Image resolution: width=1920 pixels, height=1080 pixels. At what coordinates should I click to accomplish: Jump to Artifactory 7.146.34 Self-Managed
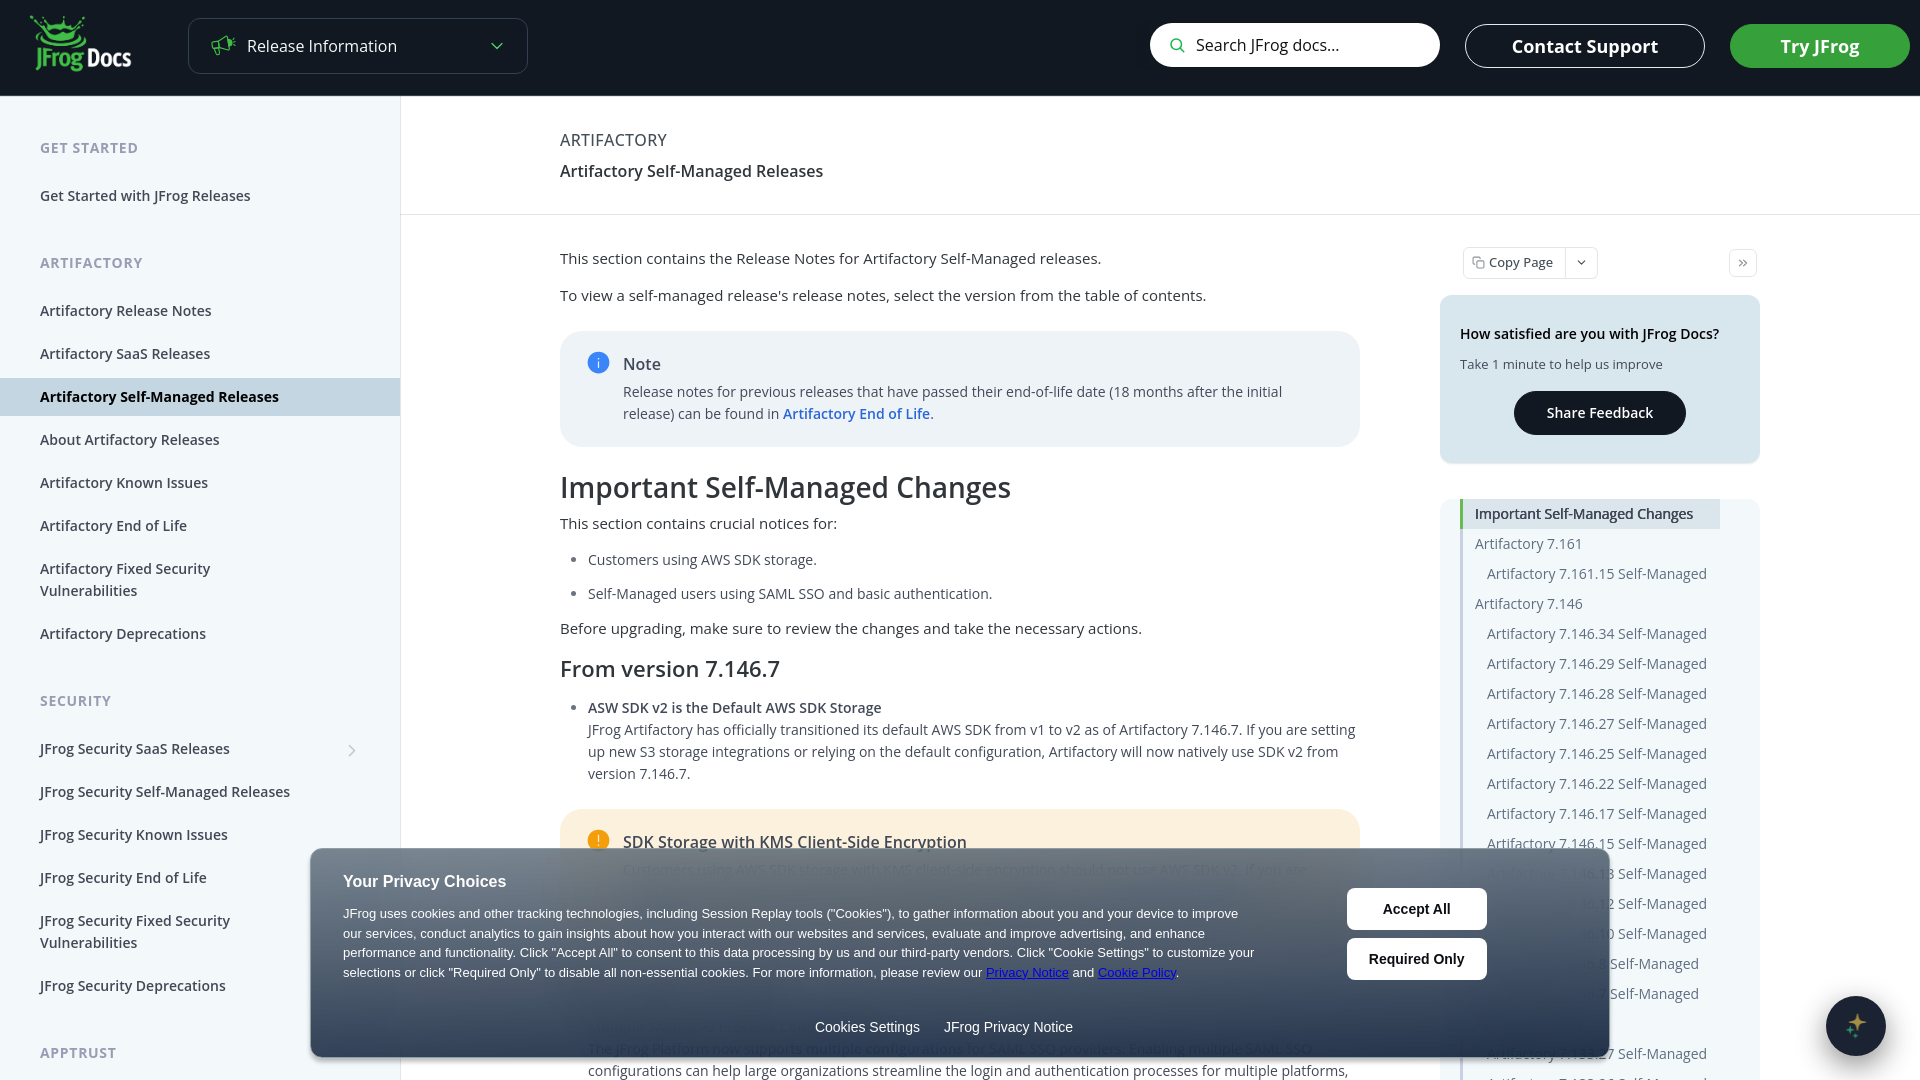[x=1597, y=634]
